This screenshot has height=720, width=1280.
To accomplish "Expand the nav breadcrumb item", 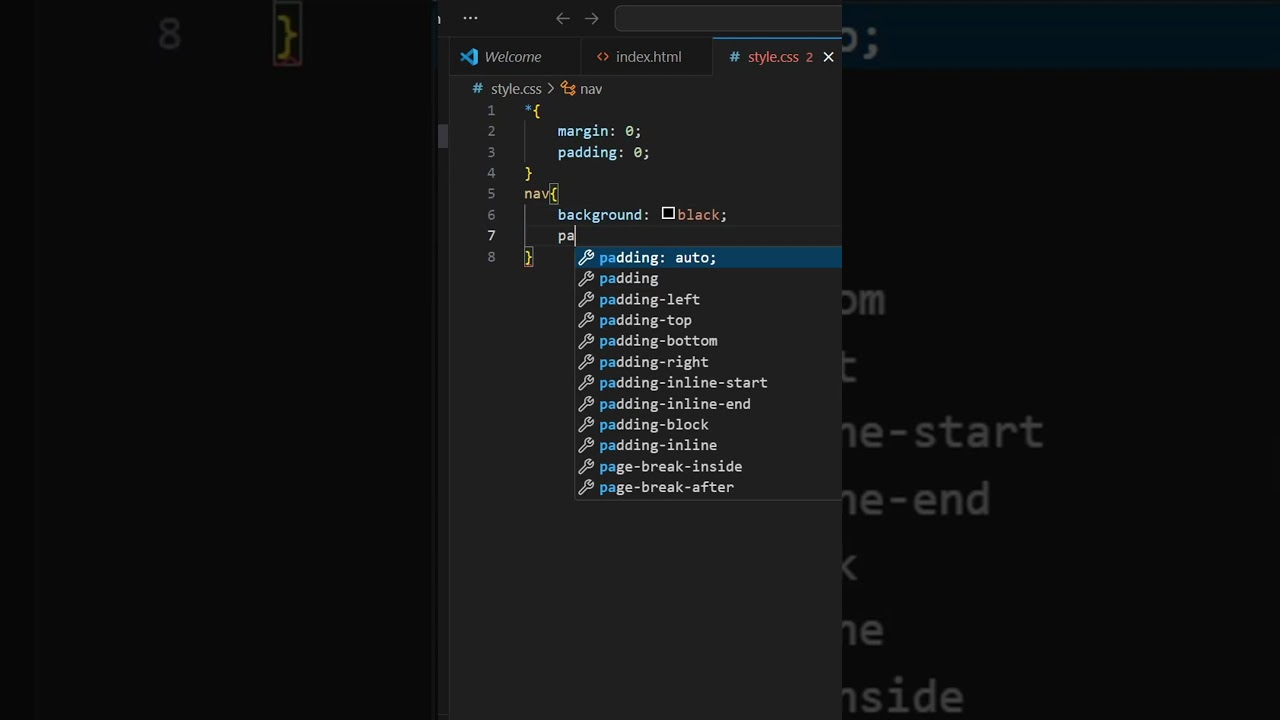I will click(x=581, y=89).
